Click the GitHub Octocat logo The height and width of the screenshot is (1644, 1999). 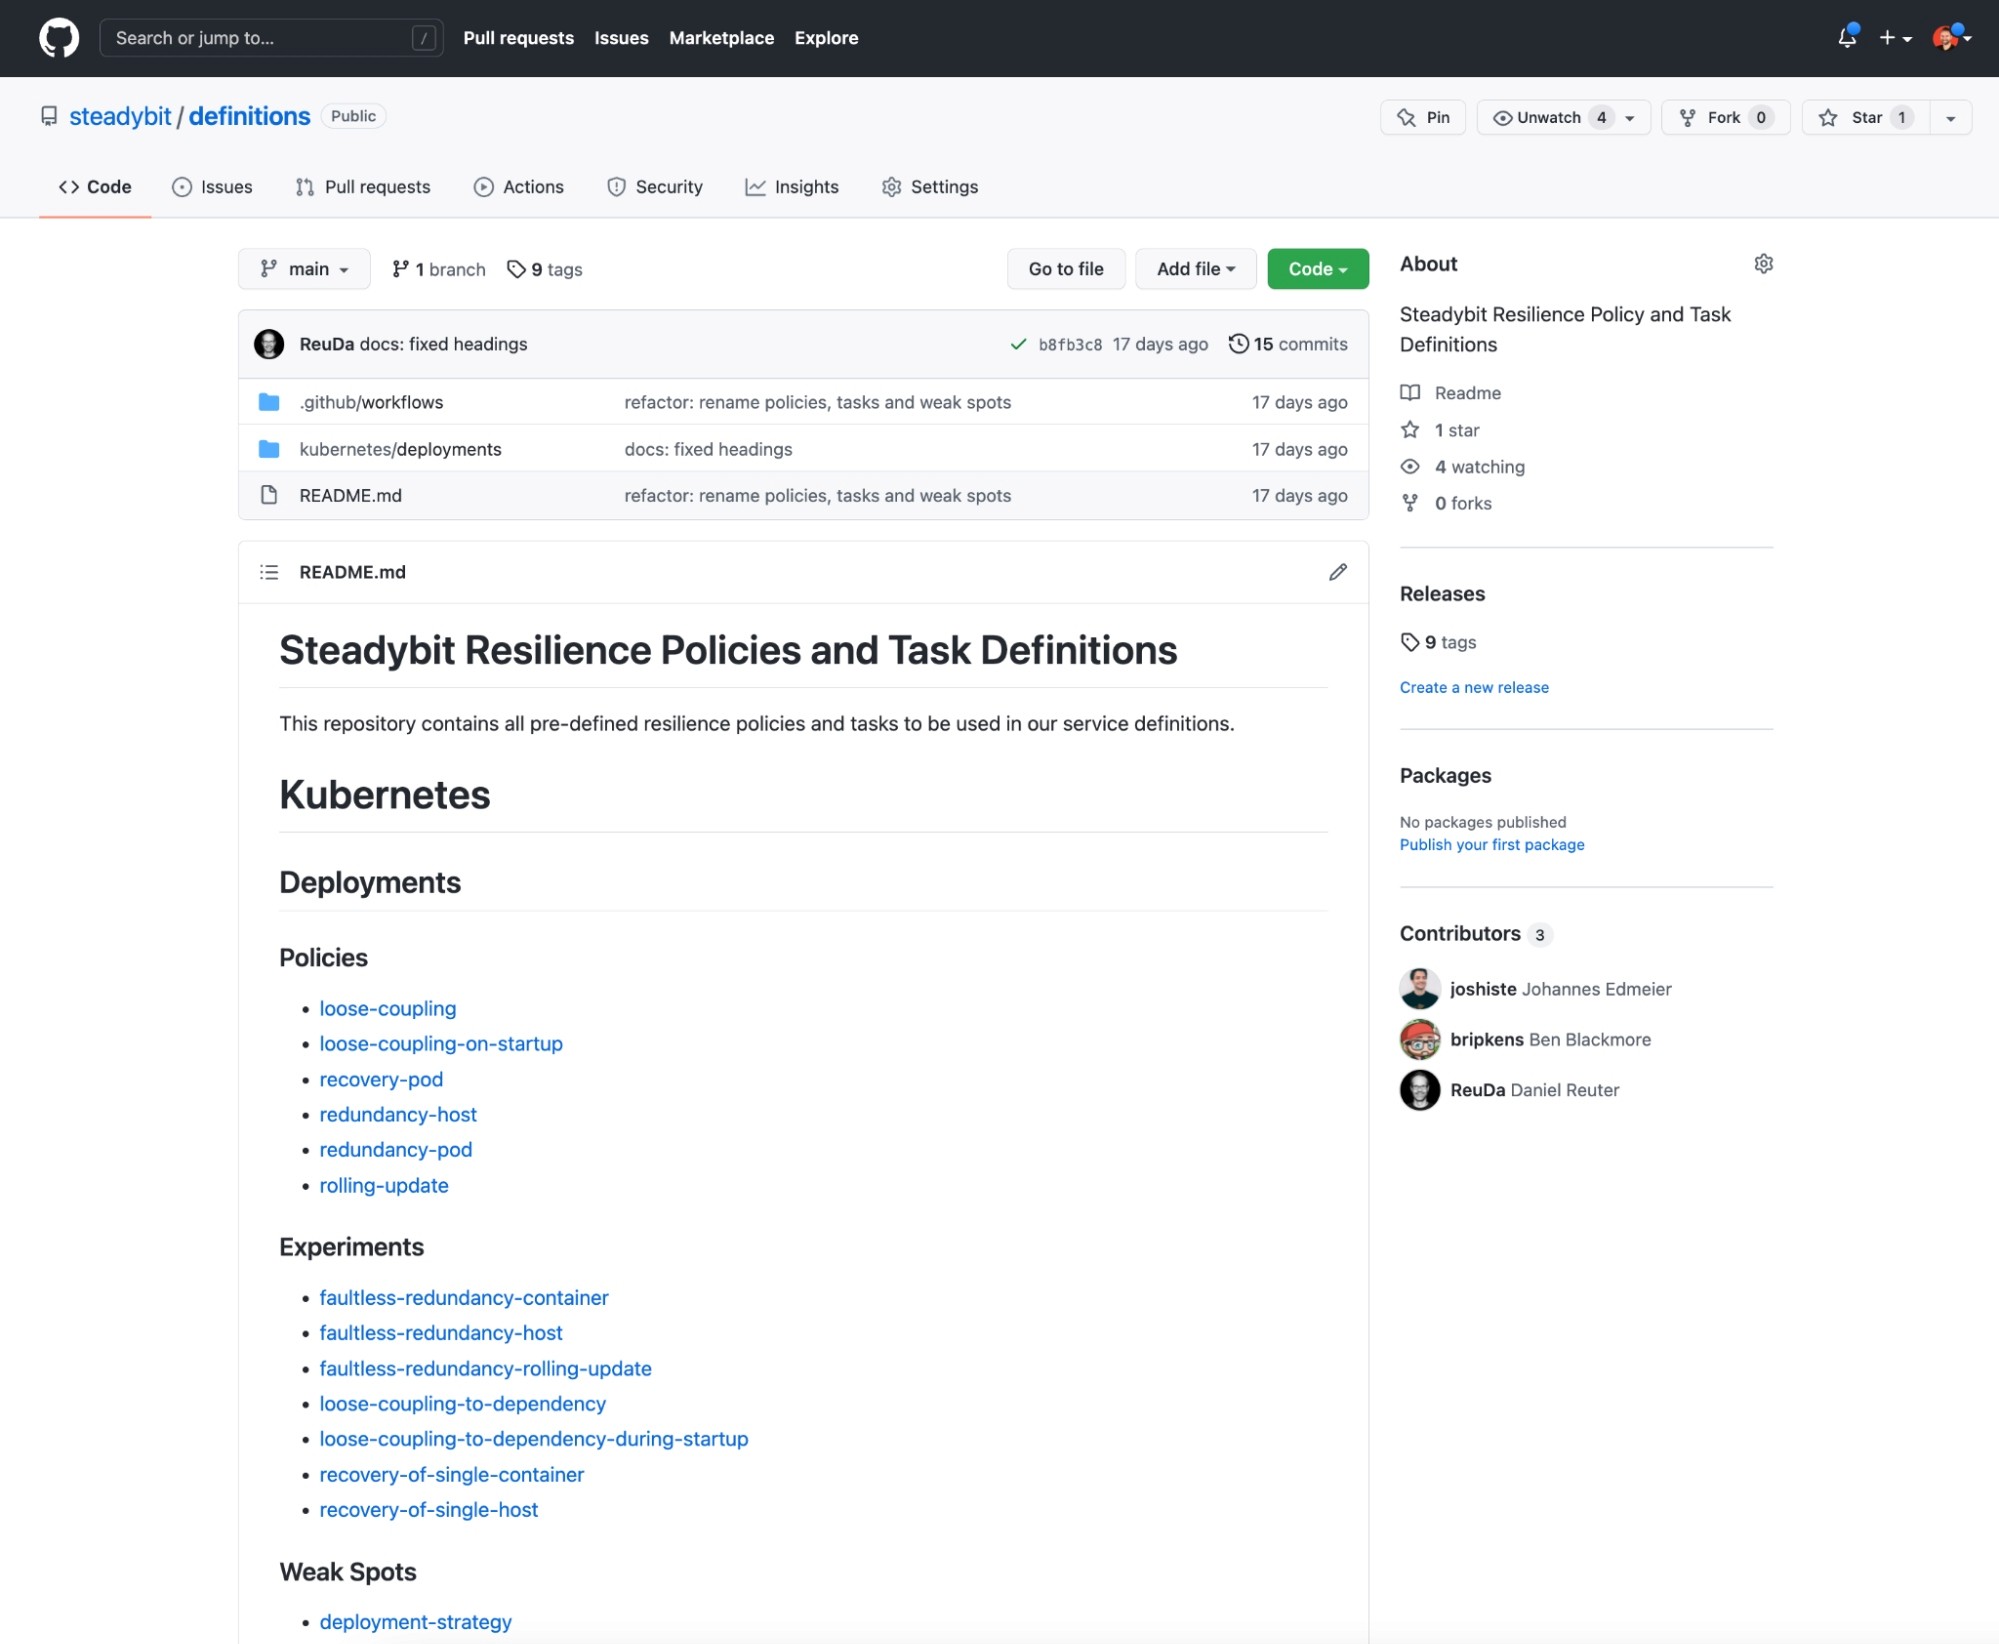click(58, 38)
